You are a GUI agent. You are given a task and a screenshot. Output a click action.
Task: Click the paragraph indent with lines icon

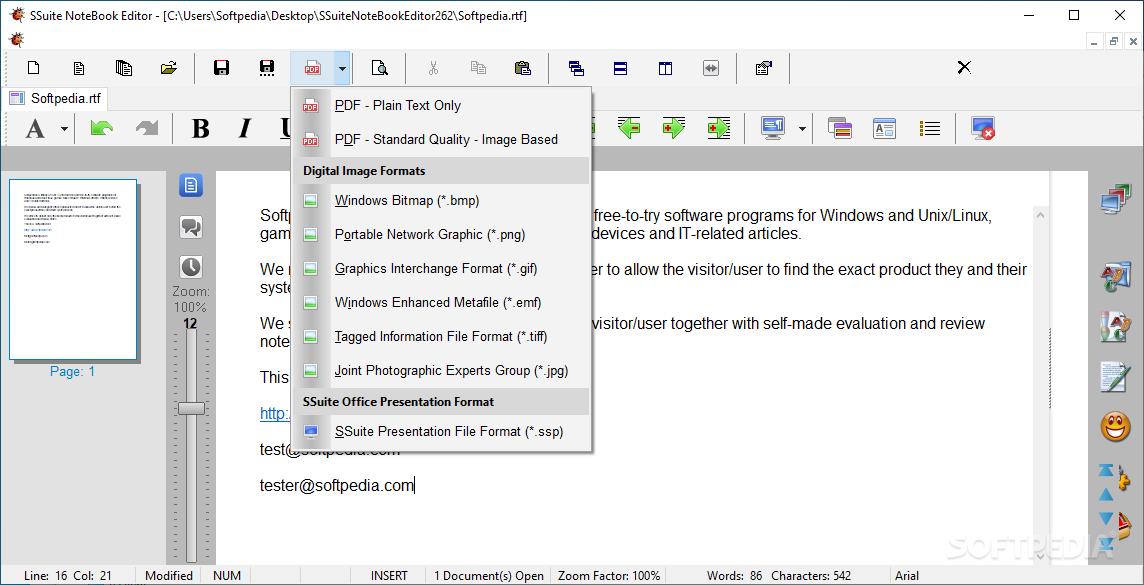pos(719,128)
